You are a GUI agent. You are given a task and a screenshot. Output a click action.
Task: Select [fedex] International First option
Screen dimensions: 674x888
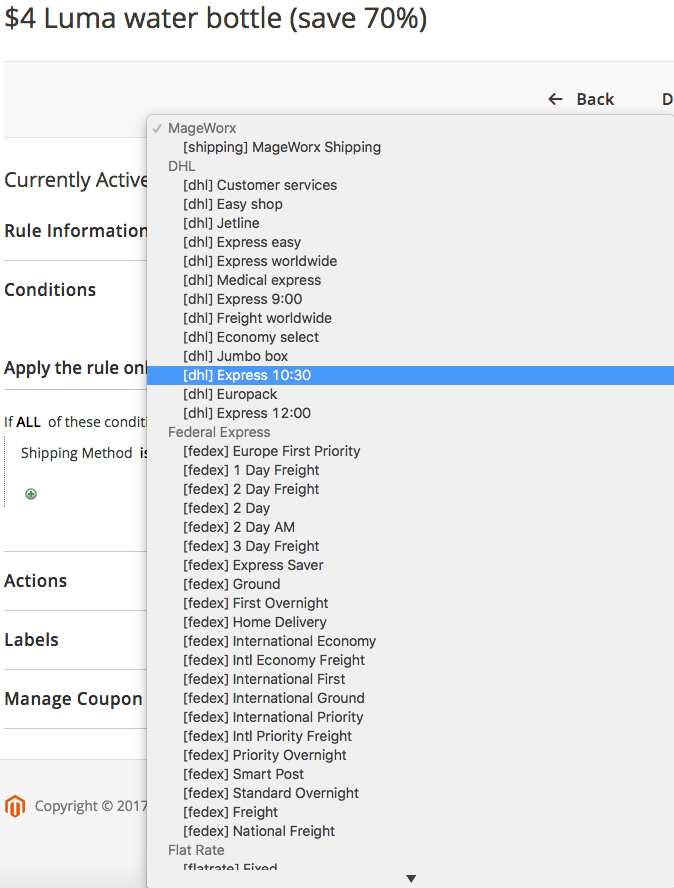(411, 679)
